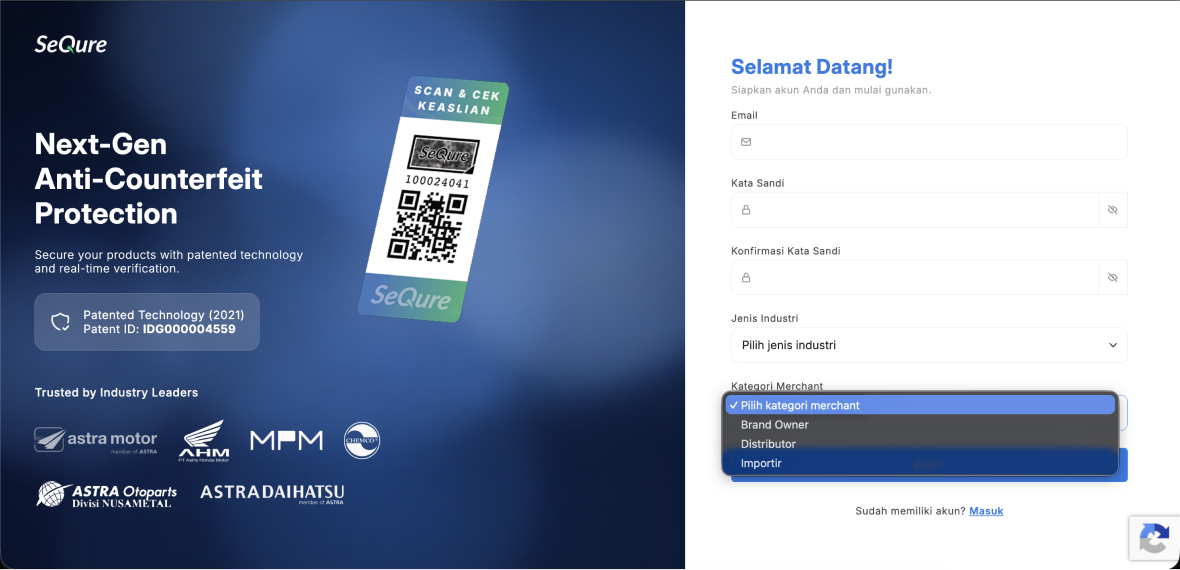Click the ASTRA DAIHATSU logo

click(x=272, y=494)
